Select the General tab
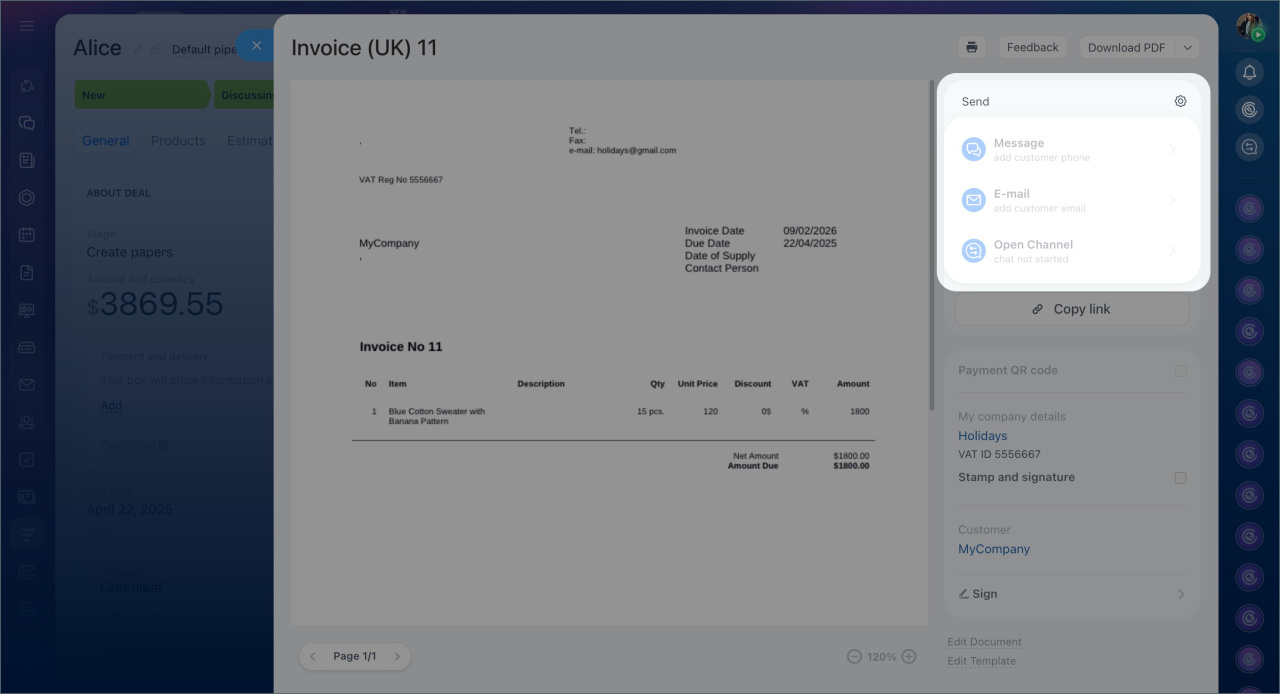The width and height of the screenshot is (1280, 694). point(106,141)
